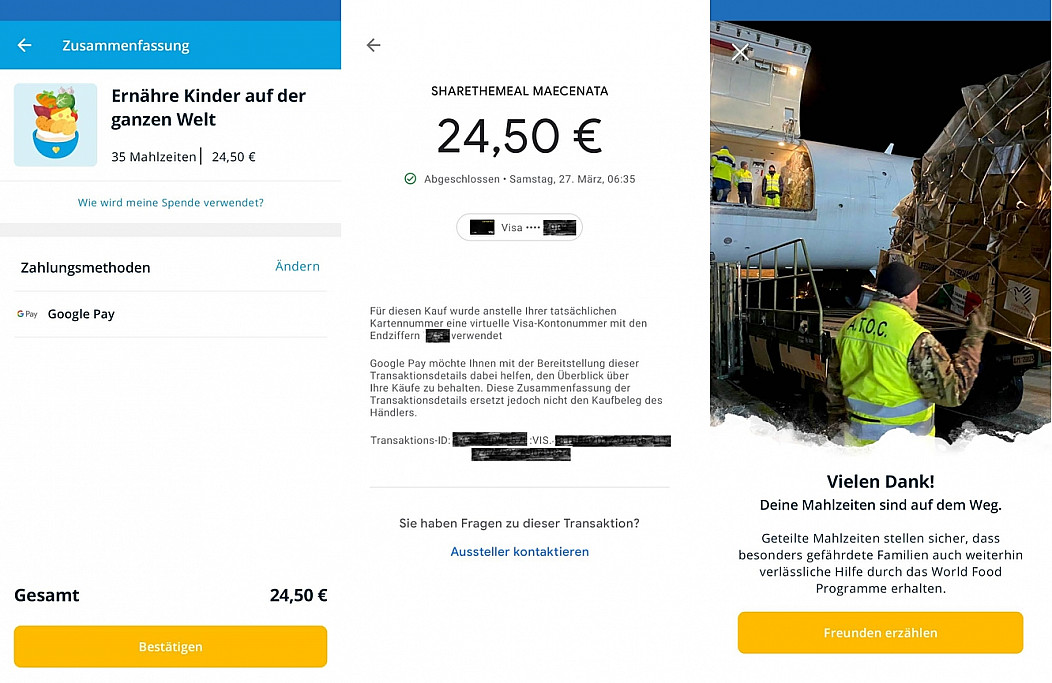Open the Visa card chip
The width and height of the screenshot is (1052, 683).
click(x=519, y=227)
